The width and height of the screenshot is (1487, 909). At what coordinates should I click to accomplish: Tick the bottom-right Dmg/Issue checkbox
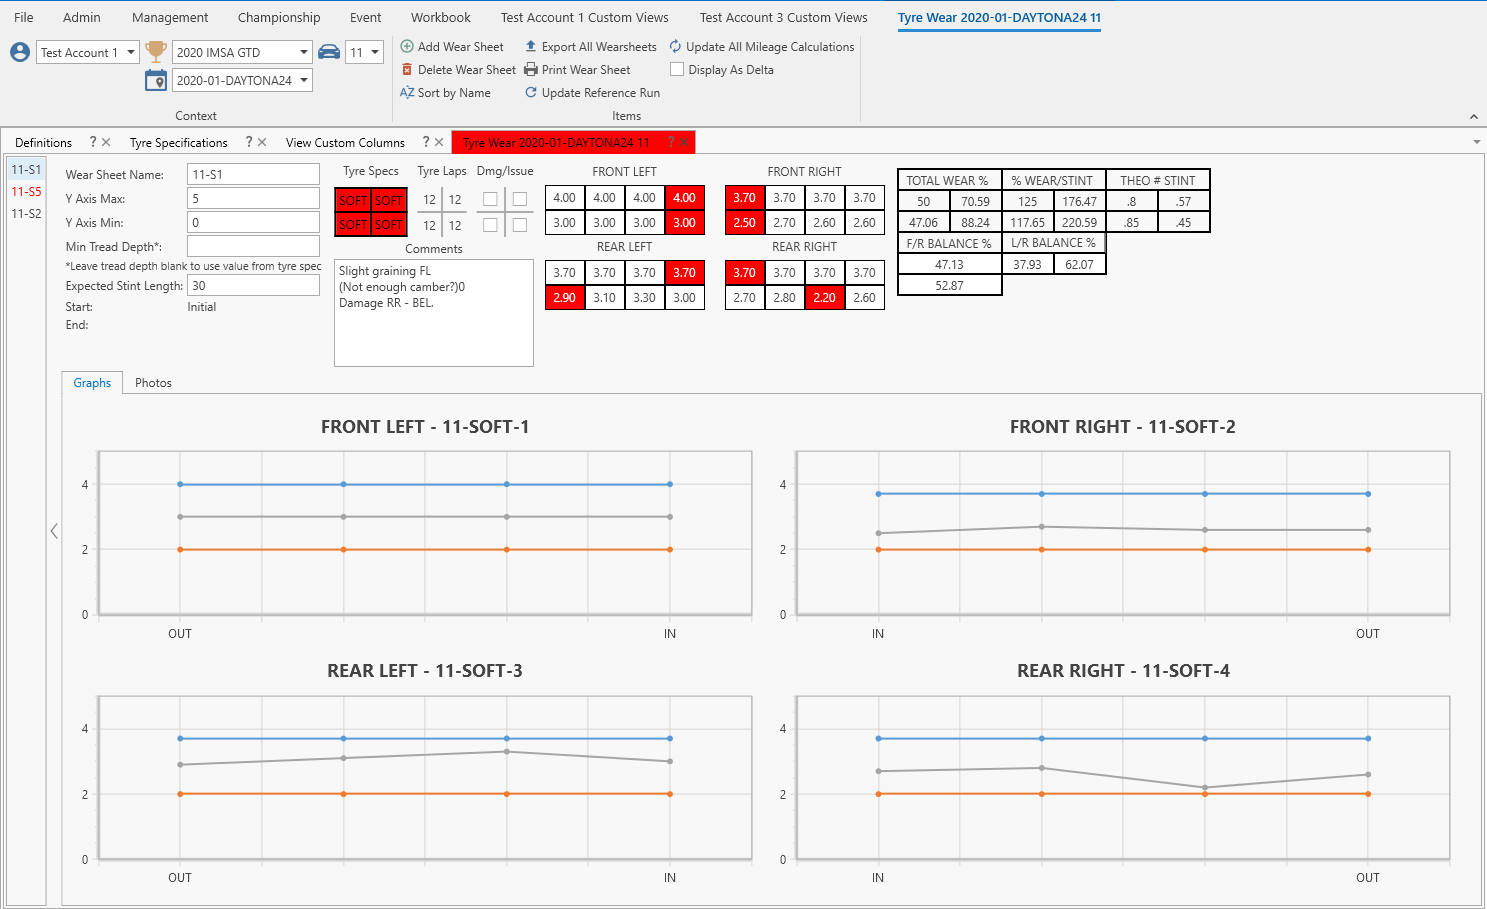(520, 225)
